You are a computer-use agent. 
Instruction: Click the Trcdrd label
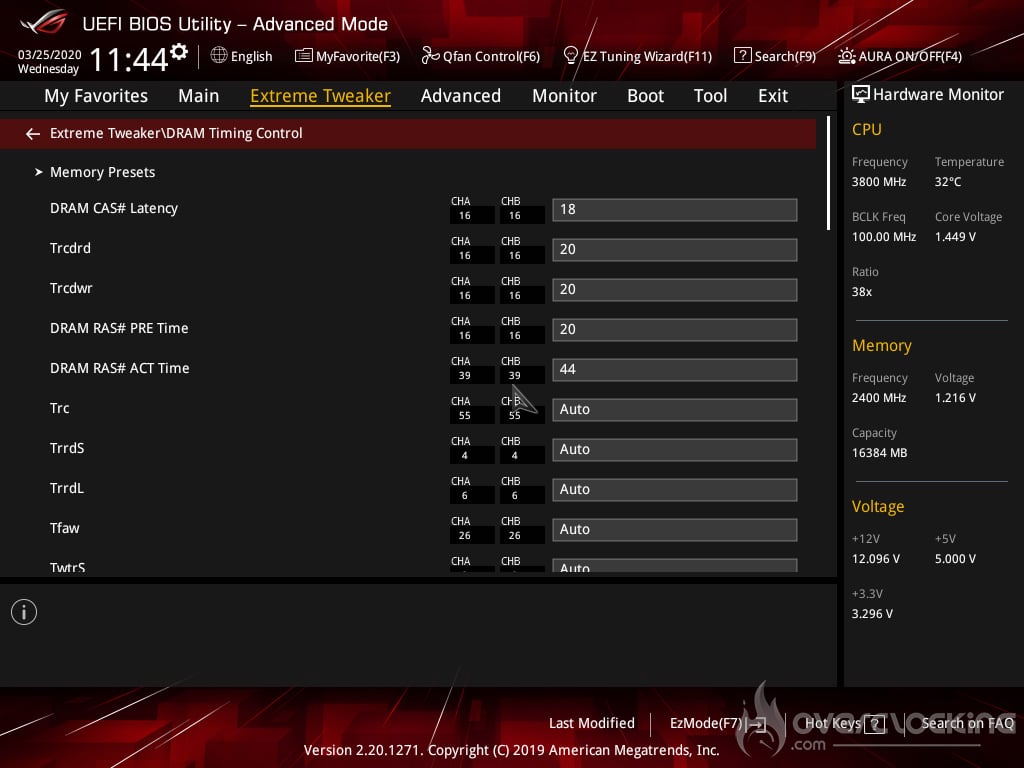70,248
